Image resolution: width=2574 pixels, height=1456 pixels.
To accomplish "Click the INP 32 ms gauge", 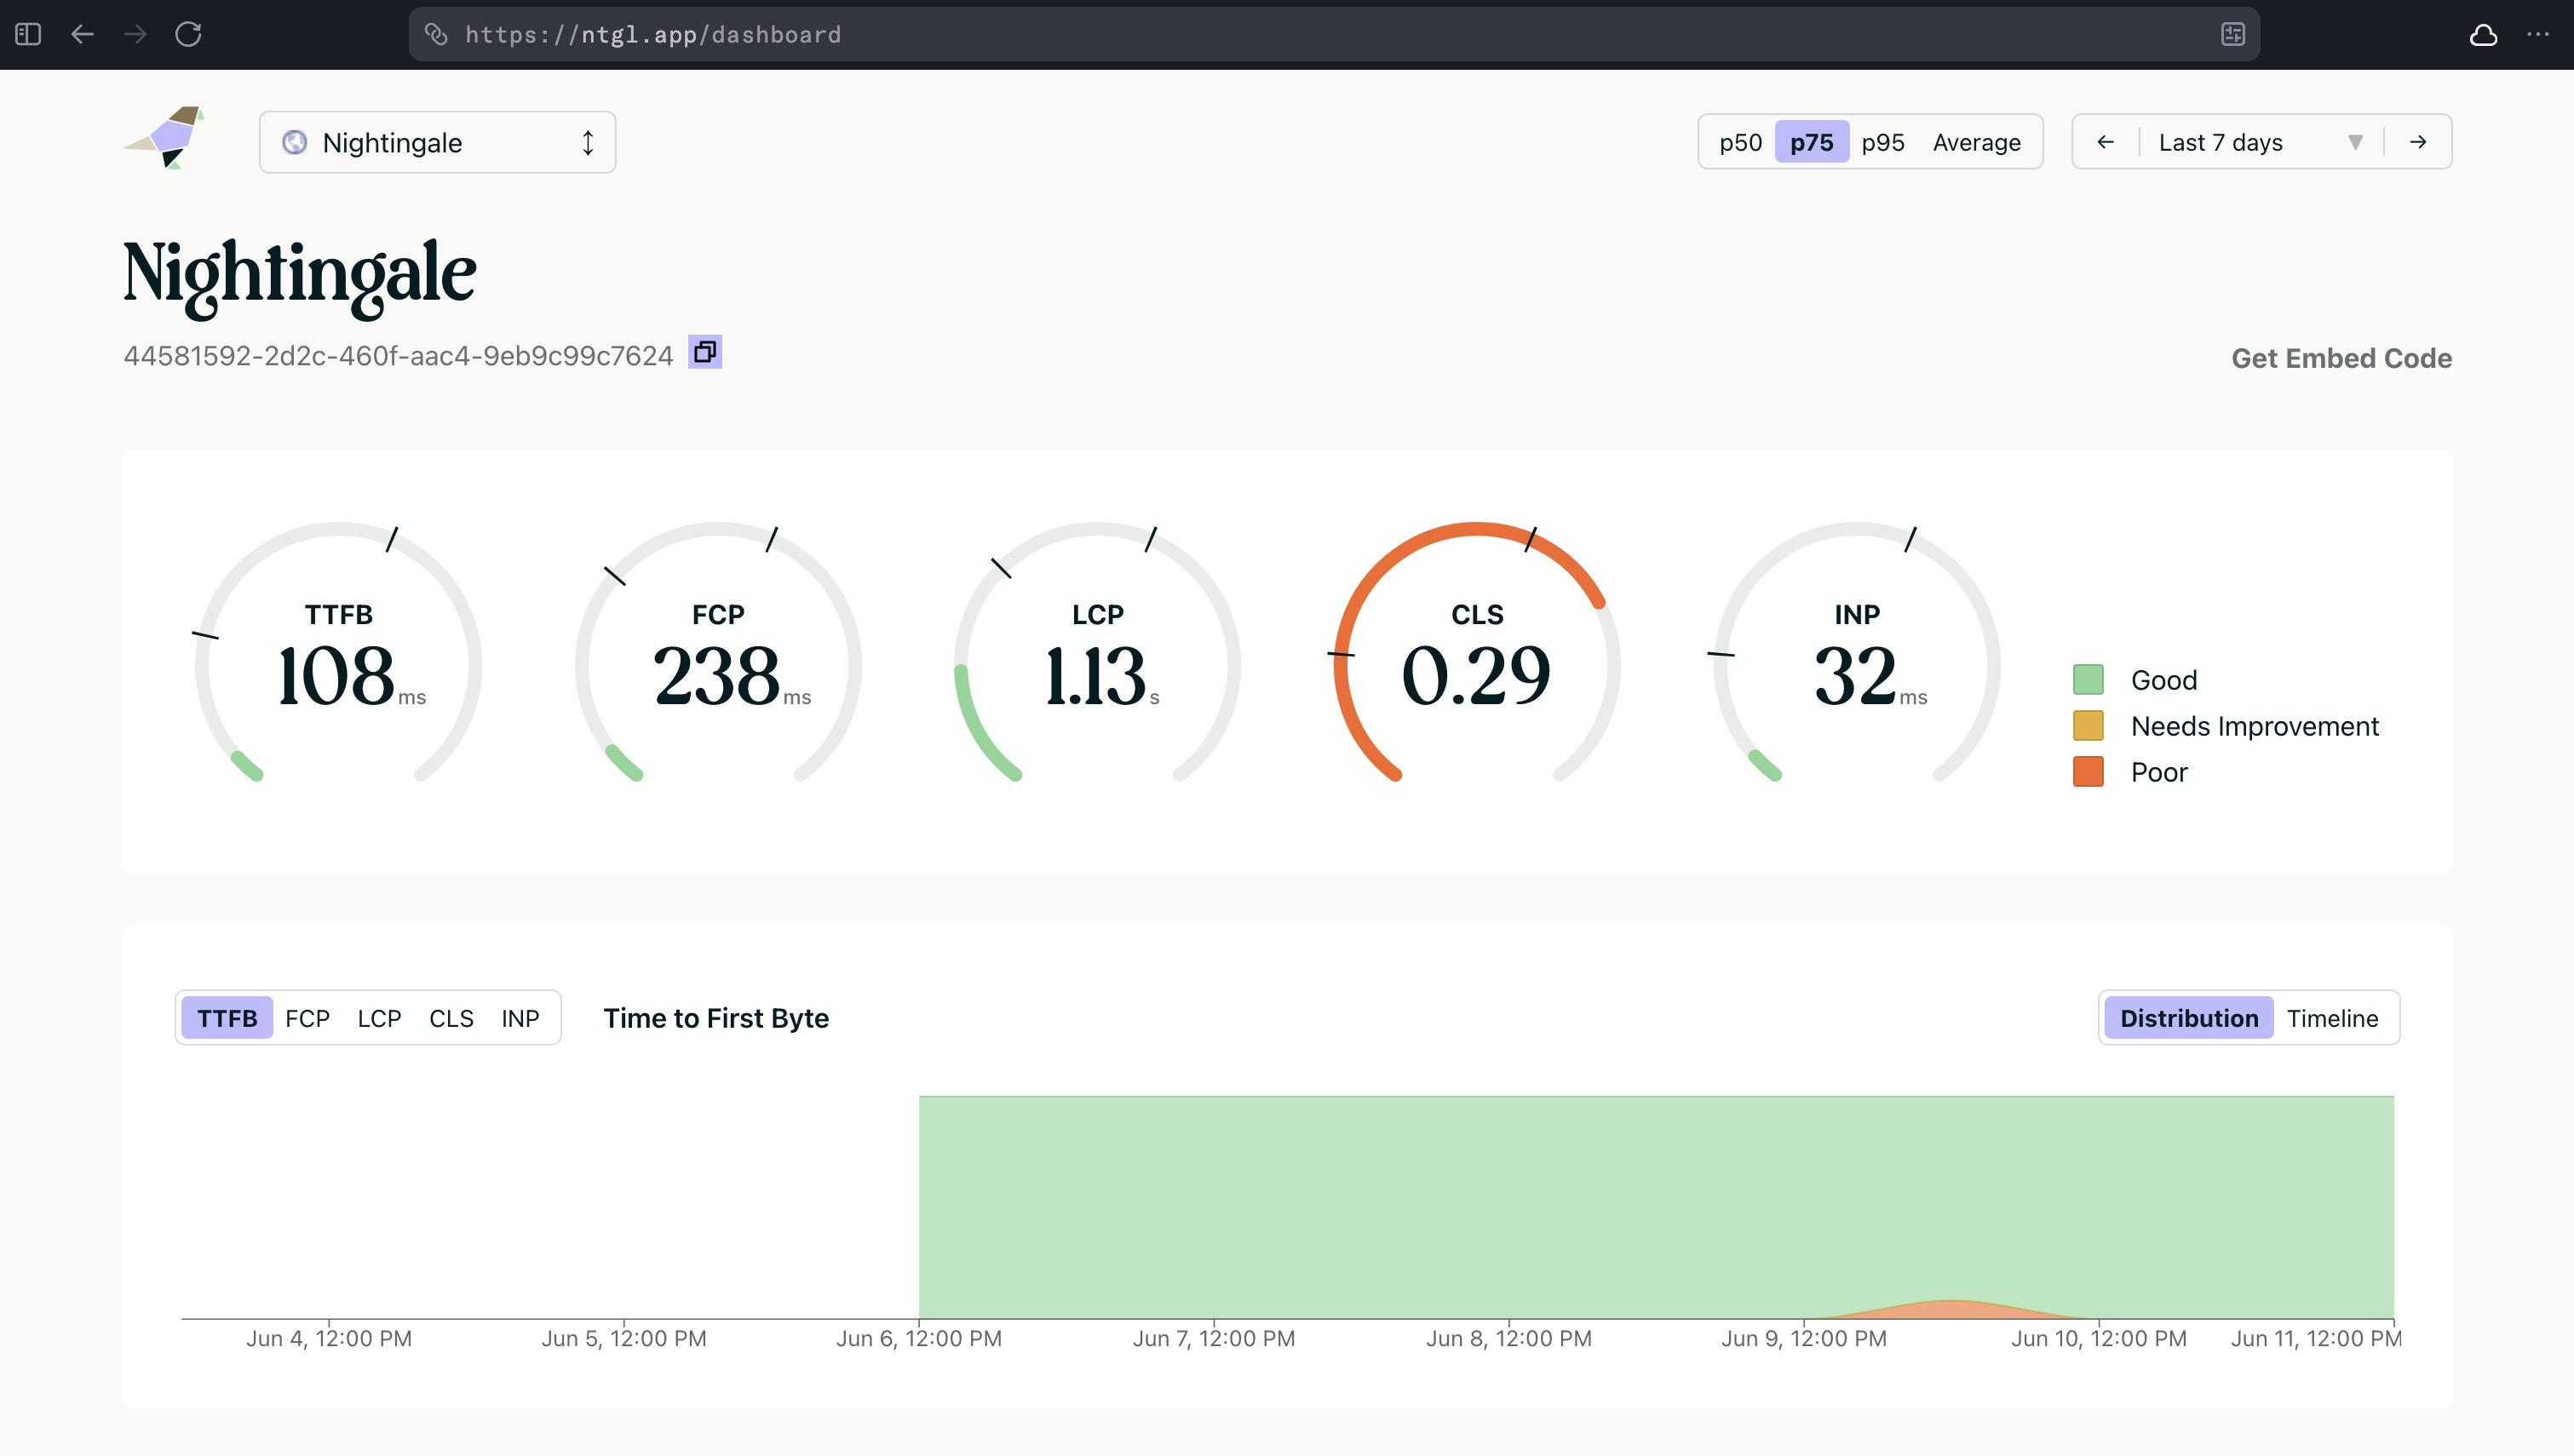I will (x=1857, y=654).
